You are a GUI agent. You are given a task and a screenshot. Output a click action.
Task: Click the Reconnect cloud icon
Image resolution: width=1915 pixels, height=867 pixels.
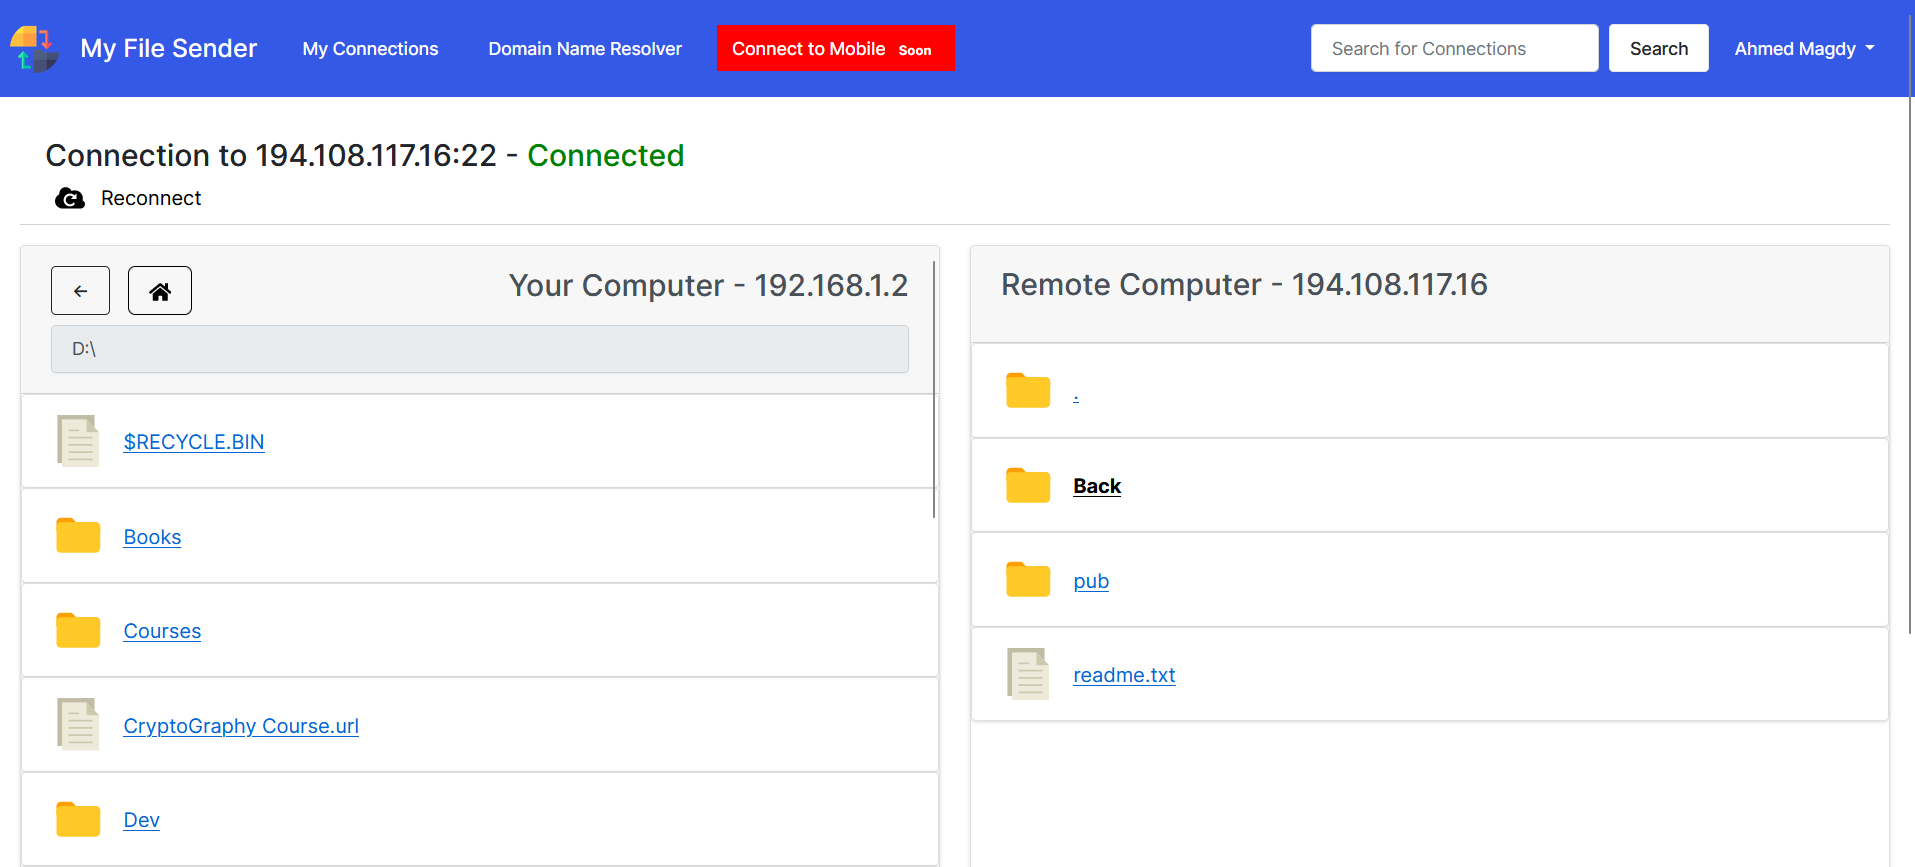click(x=69, y=199)
